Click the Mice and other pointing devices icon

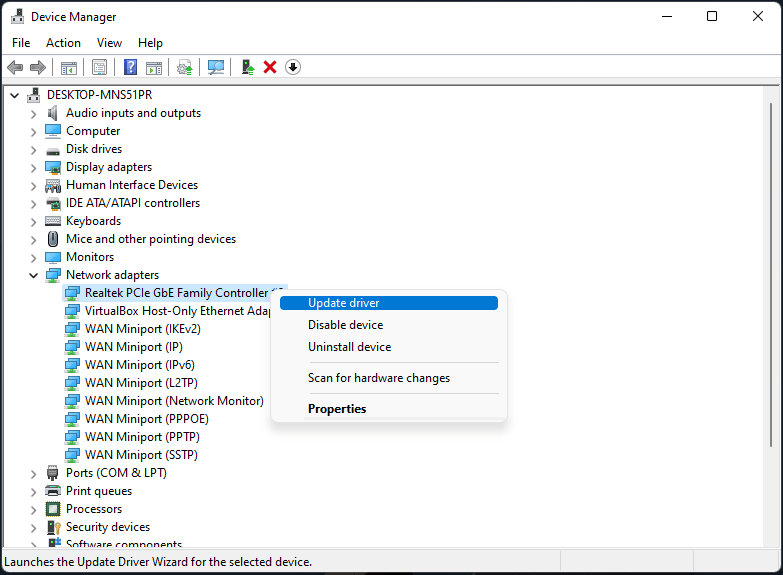click(x=52, y=239)
